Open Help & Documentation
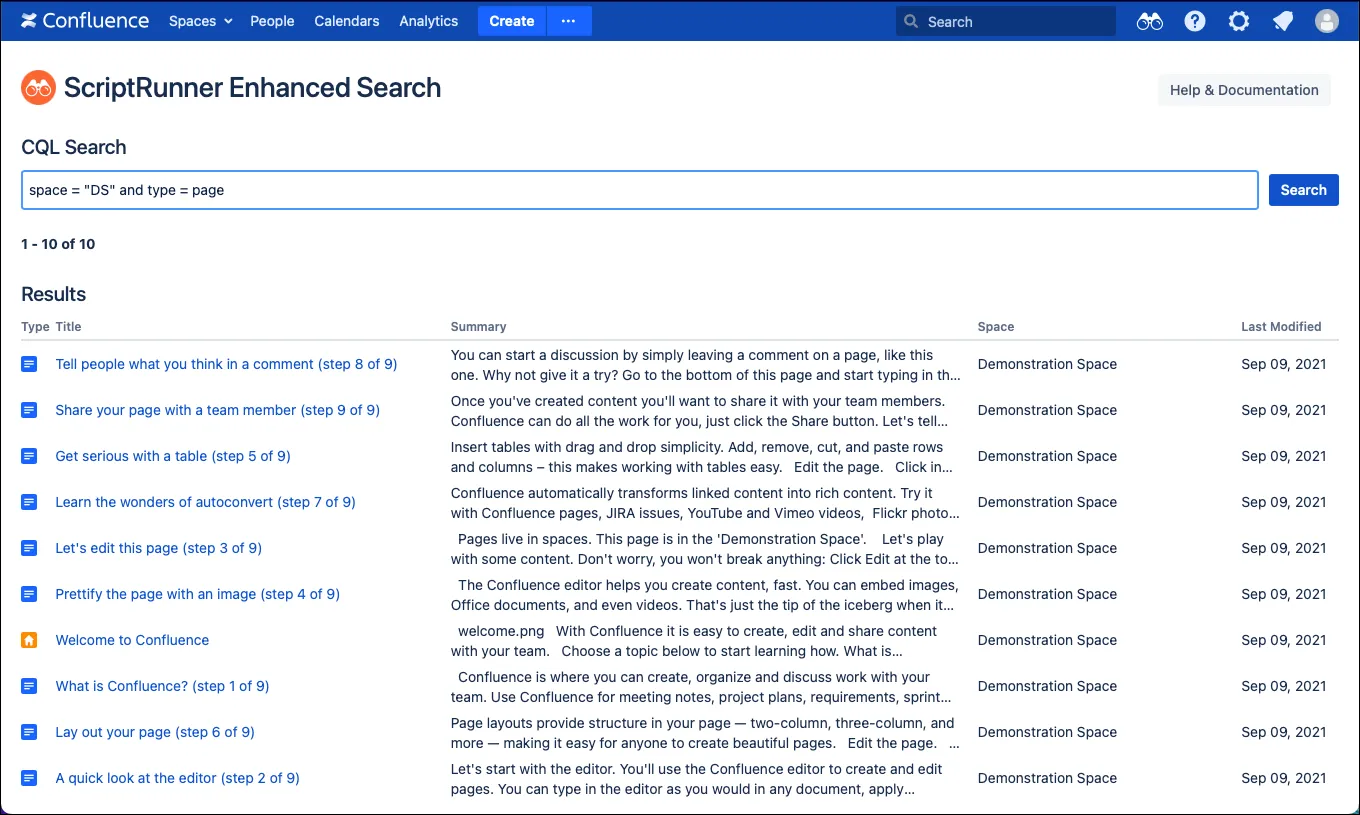The height and width of the screenshot is (815, 1360). click(x=1244, y=90)
